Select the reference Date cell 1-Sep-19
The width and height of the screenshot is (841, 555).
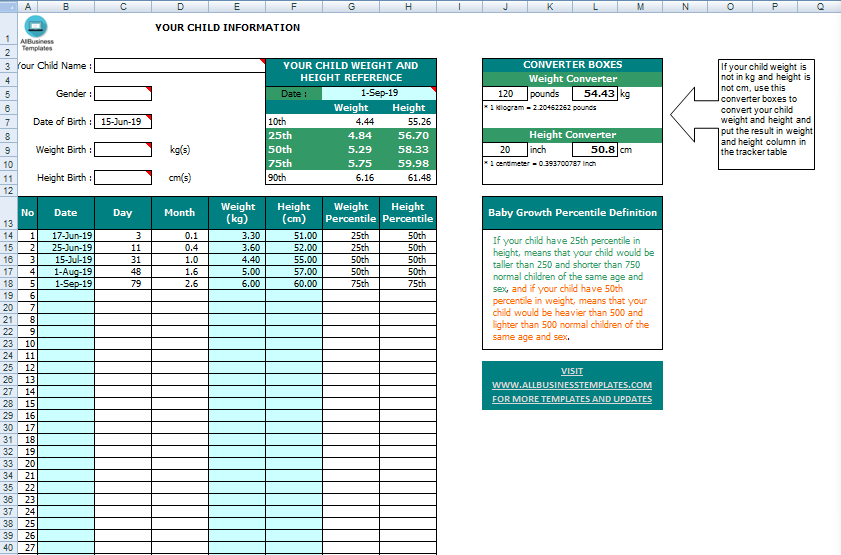click(379, 93)
